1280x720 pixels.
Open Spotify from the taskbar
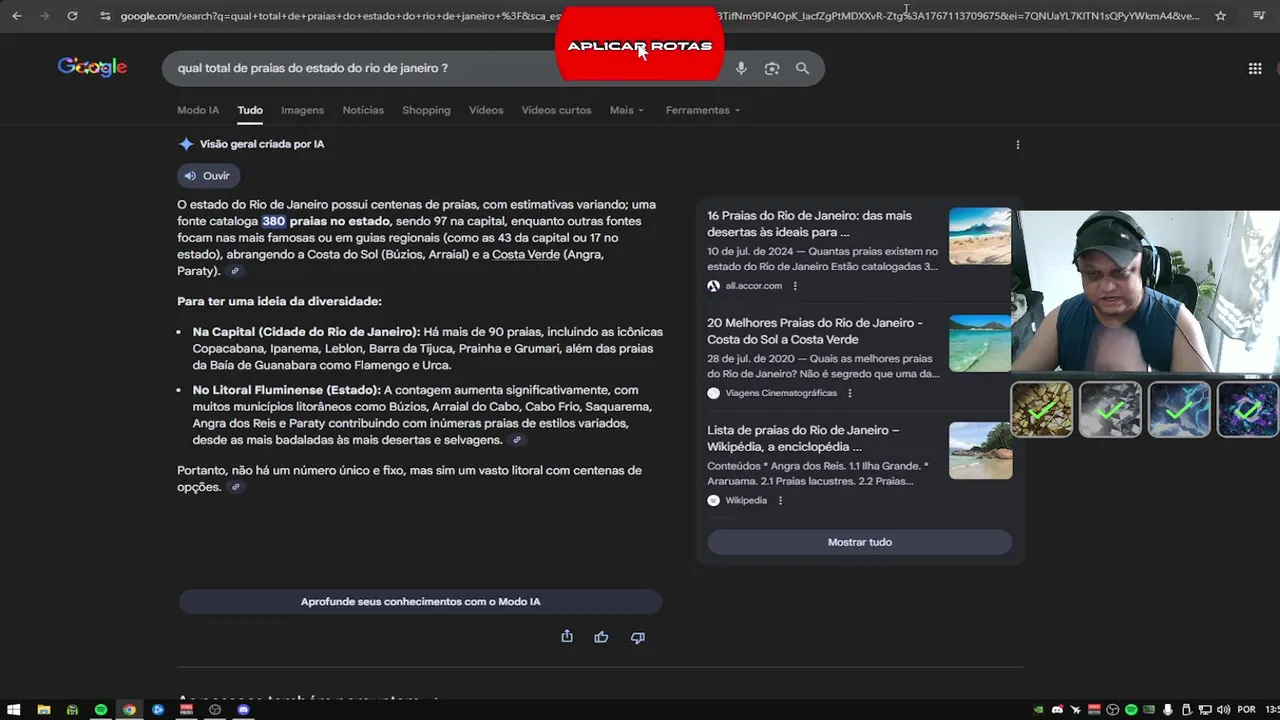click(101, 710)
